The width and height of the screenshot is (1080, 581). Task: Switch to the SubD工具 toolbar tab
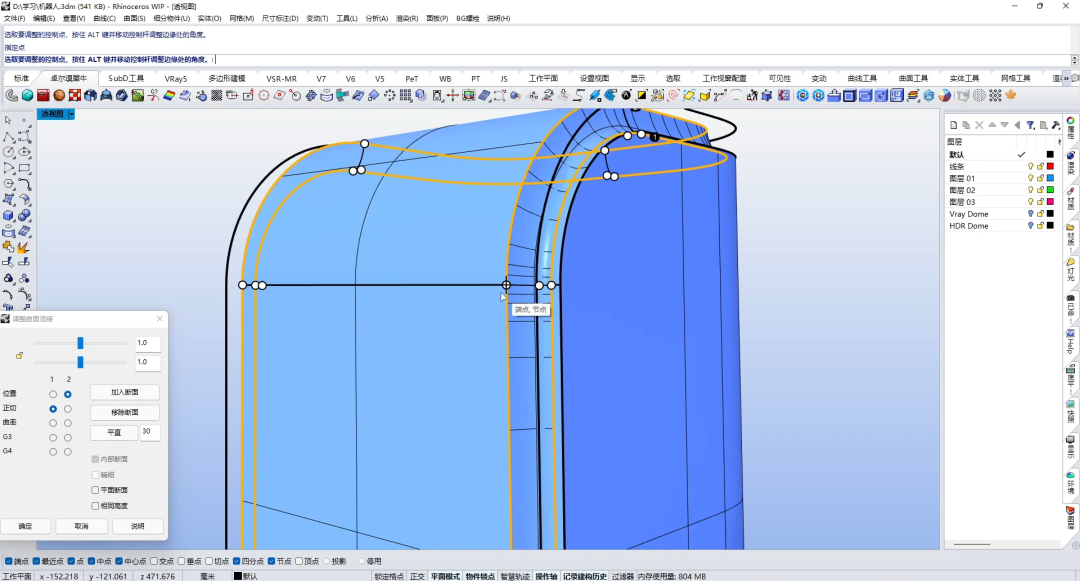pos(126,78)
